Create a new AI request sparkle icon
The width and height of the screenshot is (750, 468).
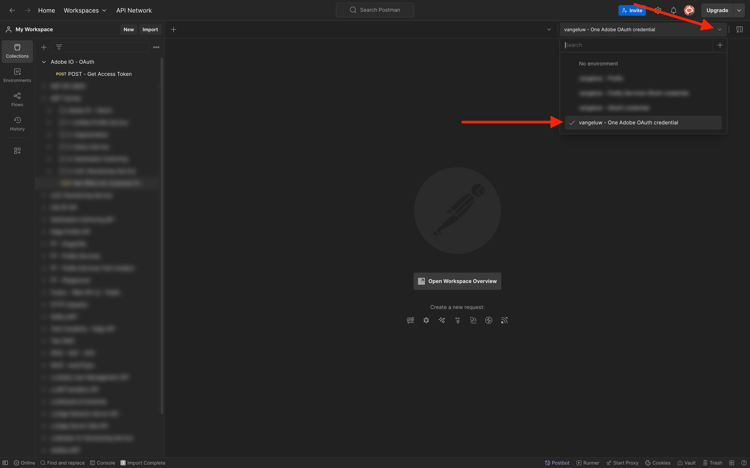click(x=442, y=320)
